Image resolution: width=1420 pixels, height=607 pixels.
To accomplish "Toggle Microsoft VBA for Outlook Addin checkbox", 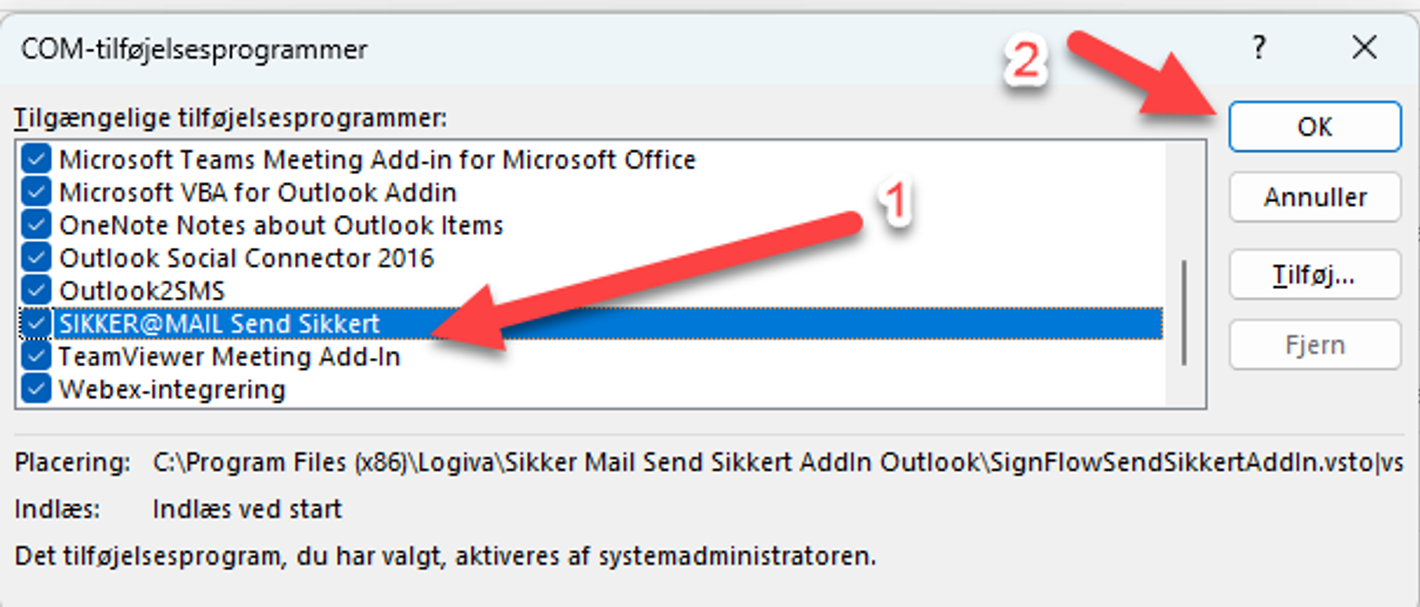I will [37, 192].
